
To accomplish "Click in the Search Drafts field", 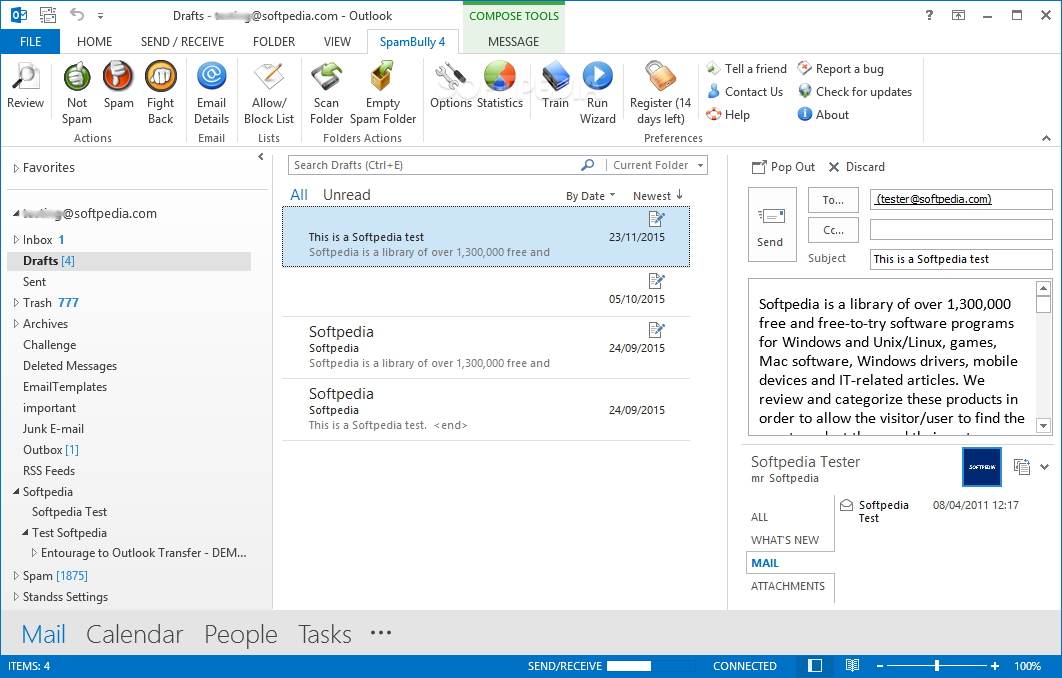I will pos(433,165).
